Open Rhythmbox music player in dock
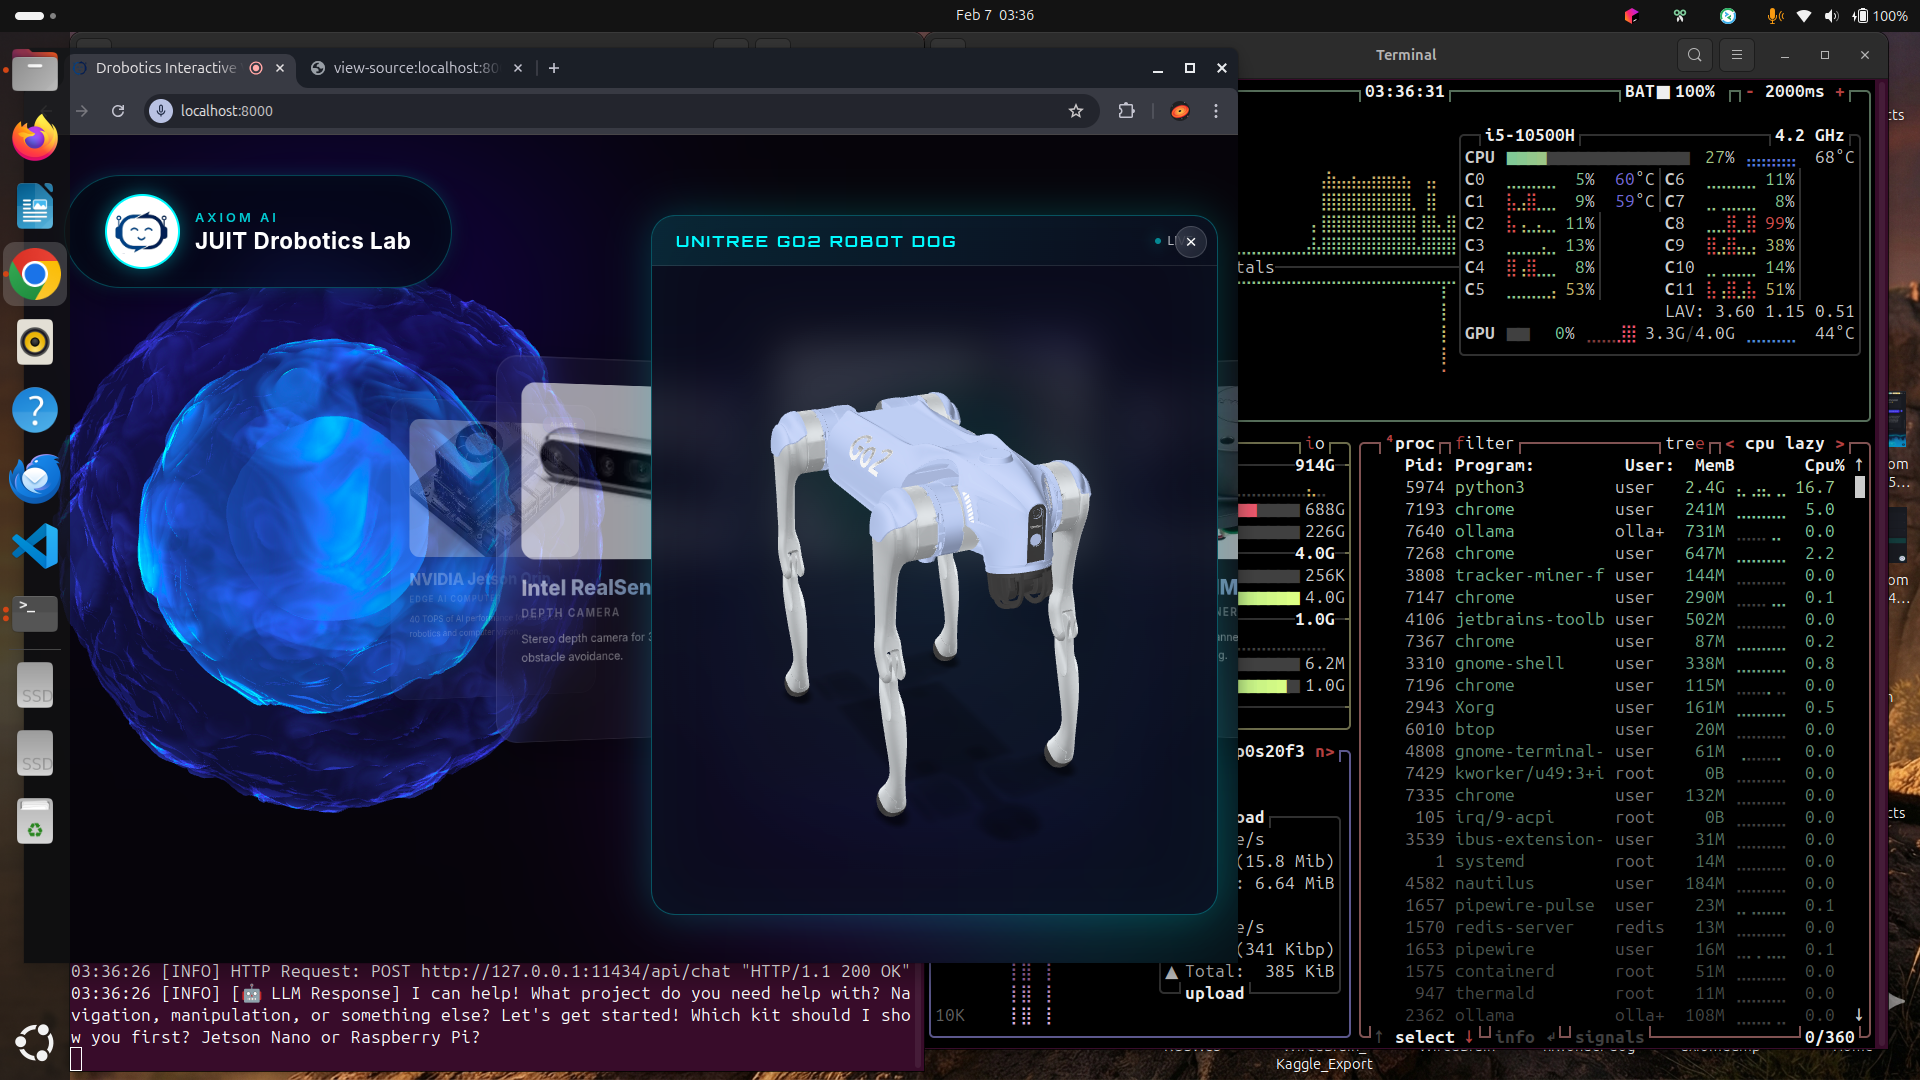This screenshot has height=1080, width=1920. (35, 342)
